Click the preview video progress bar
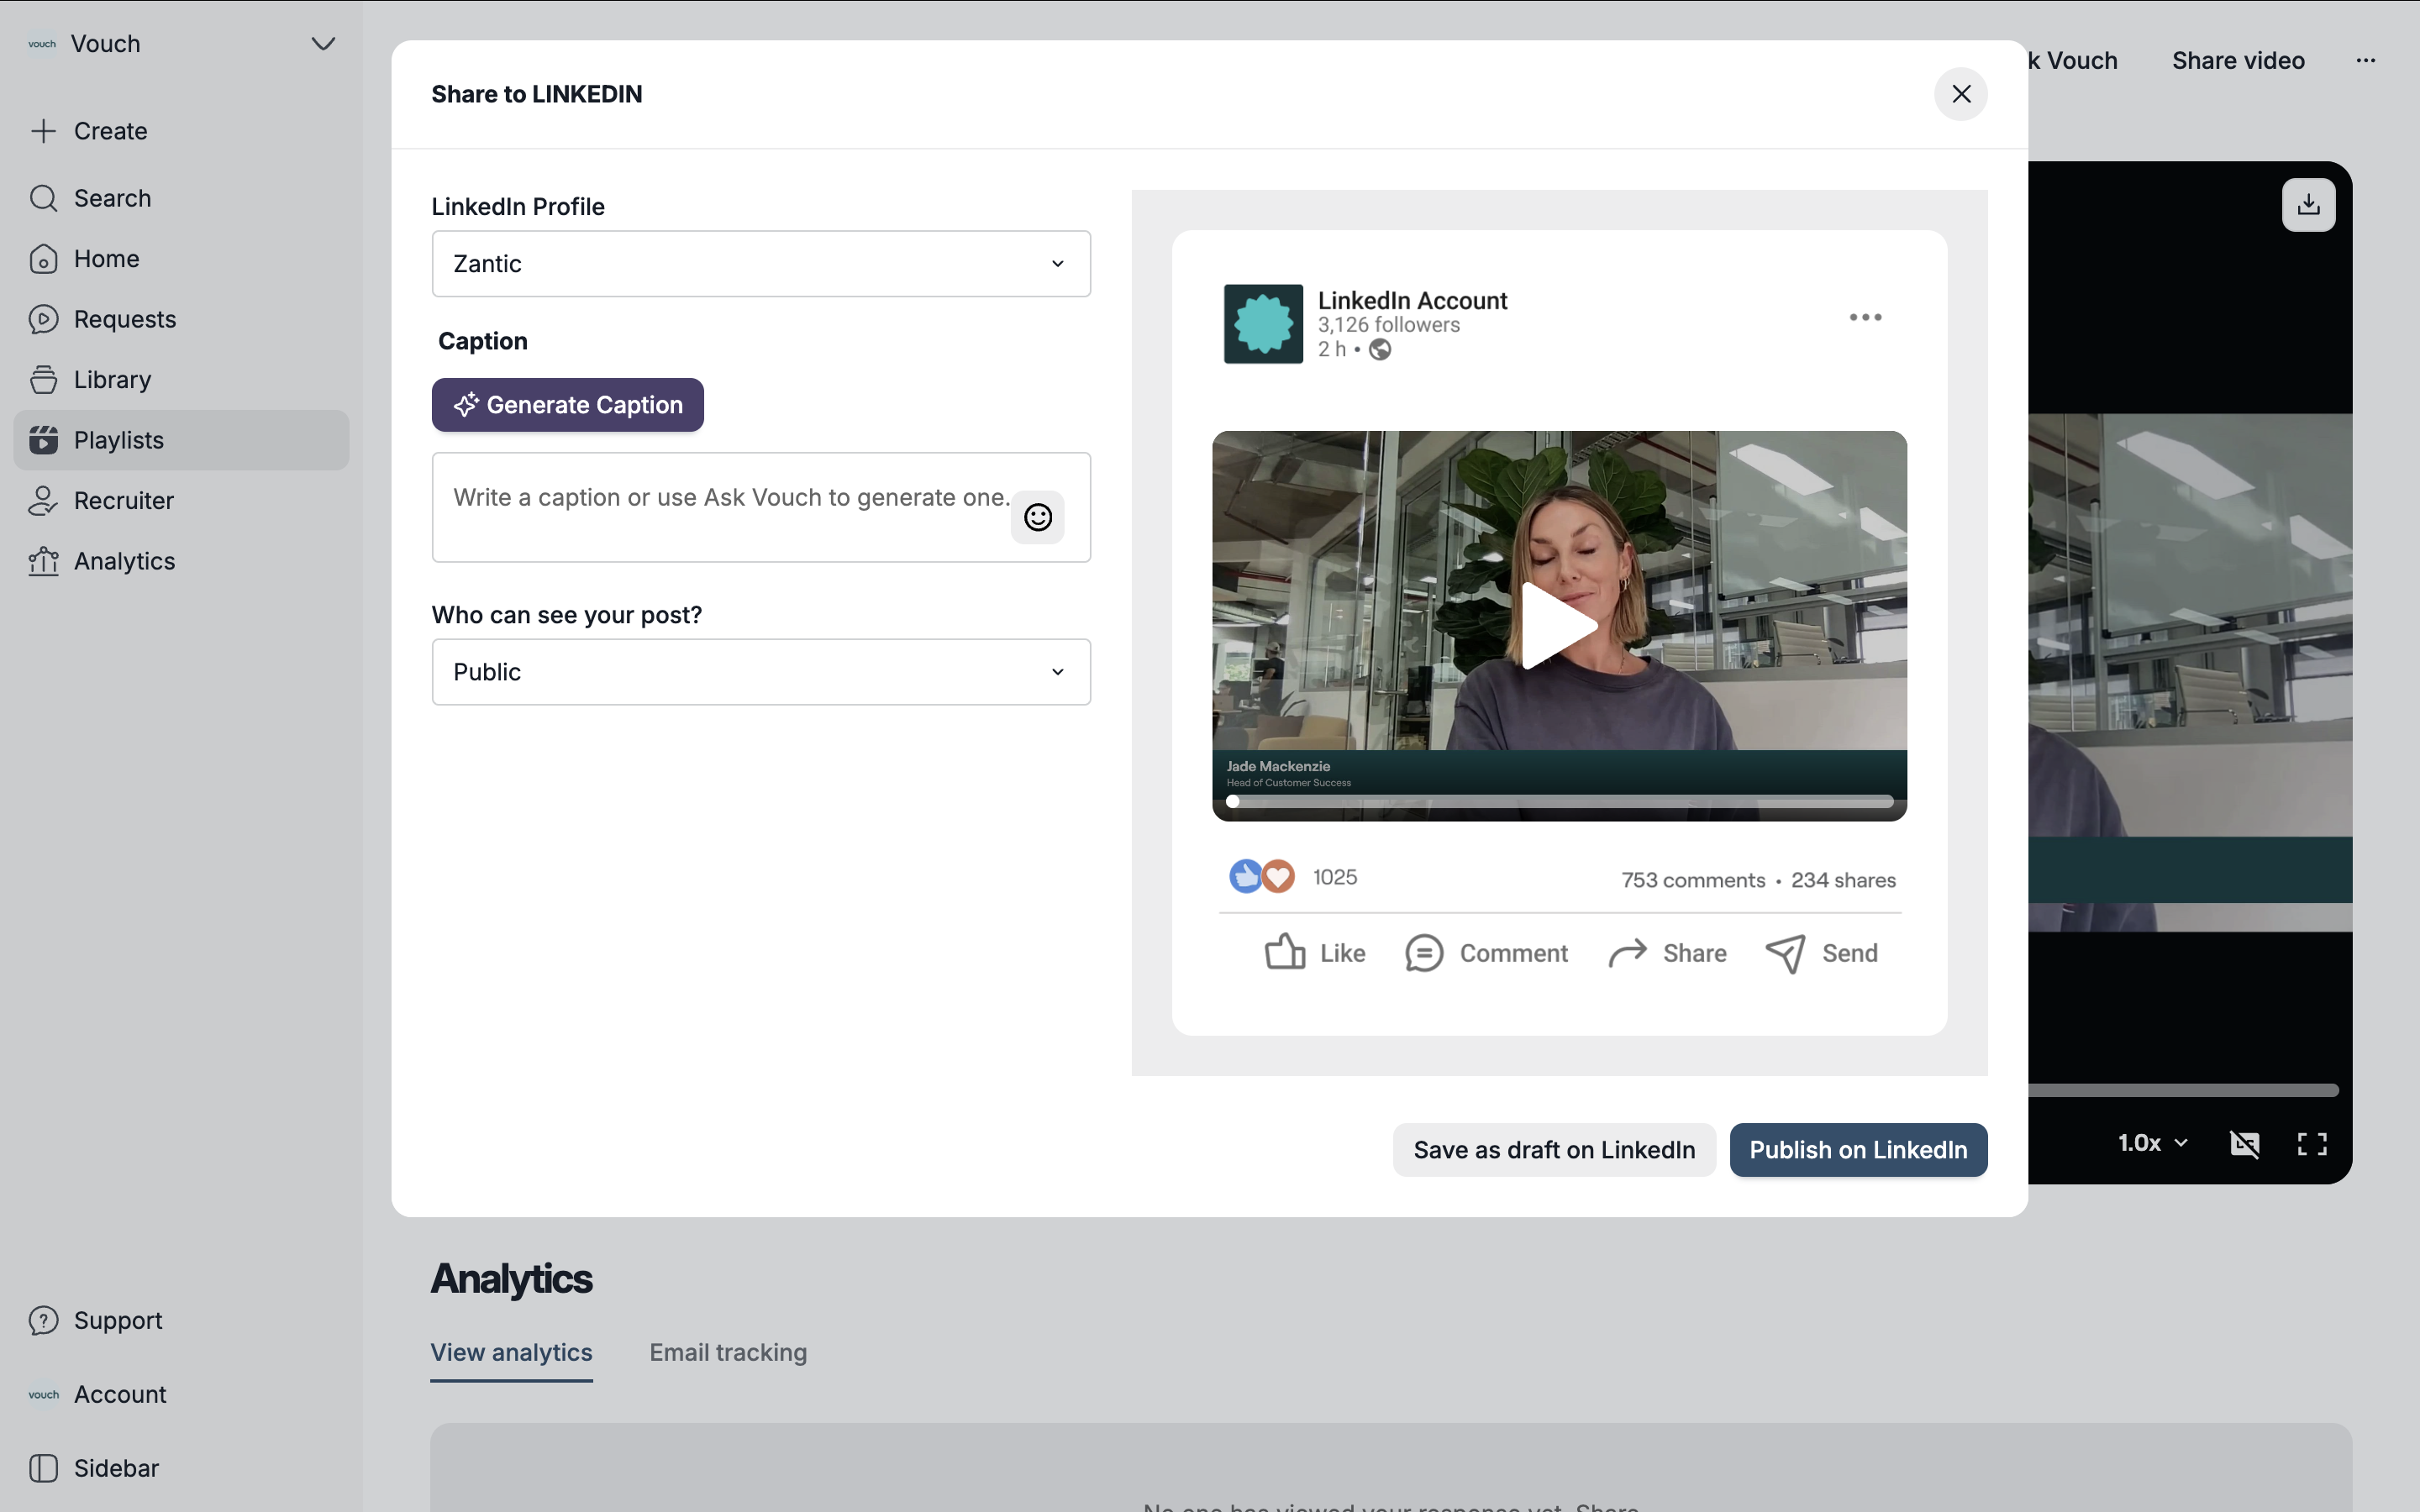Screen dimensions: 2420x1512 click(1560, 802)
